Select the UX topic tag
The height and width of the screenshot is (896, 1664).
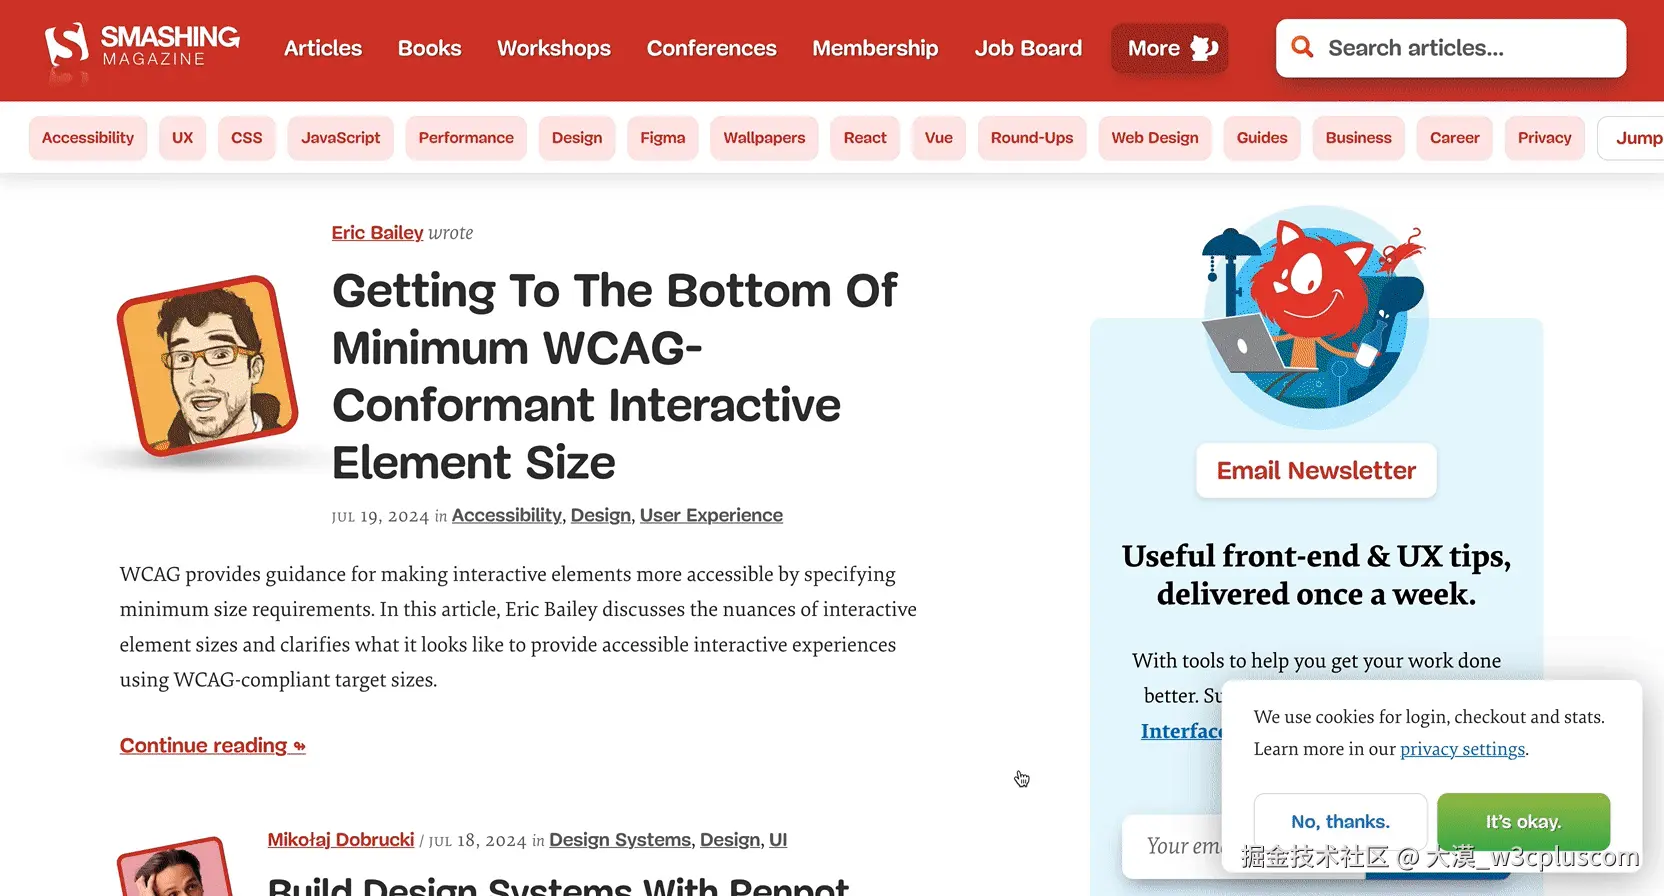tap(182, 138)
